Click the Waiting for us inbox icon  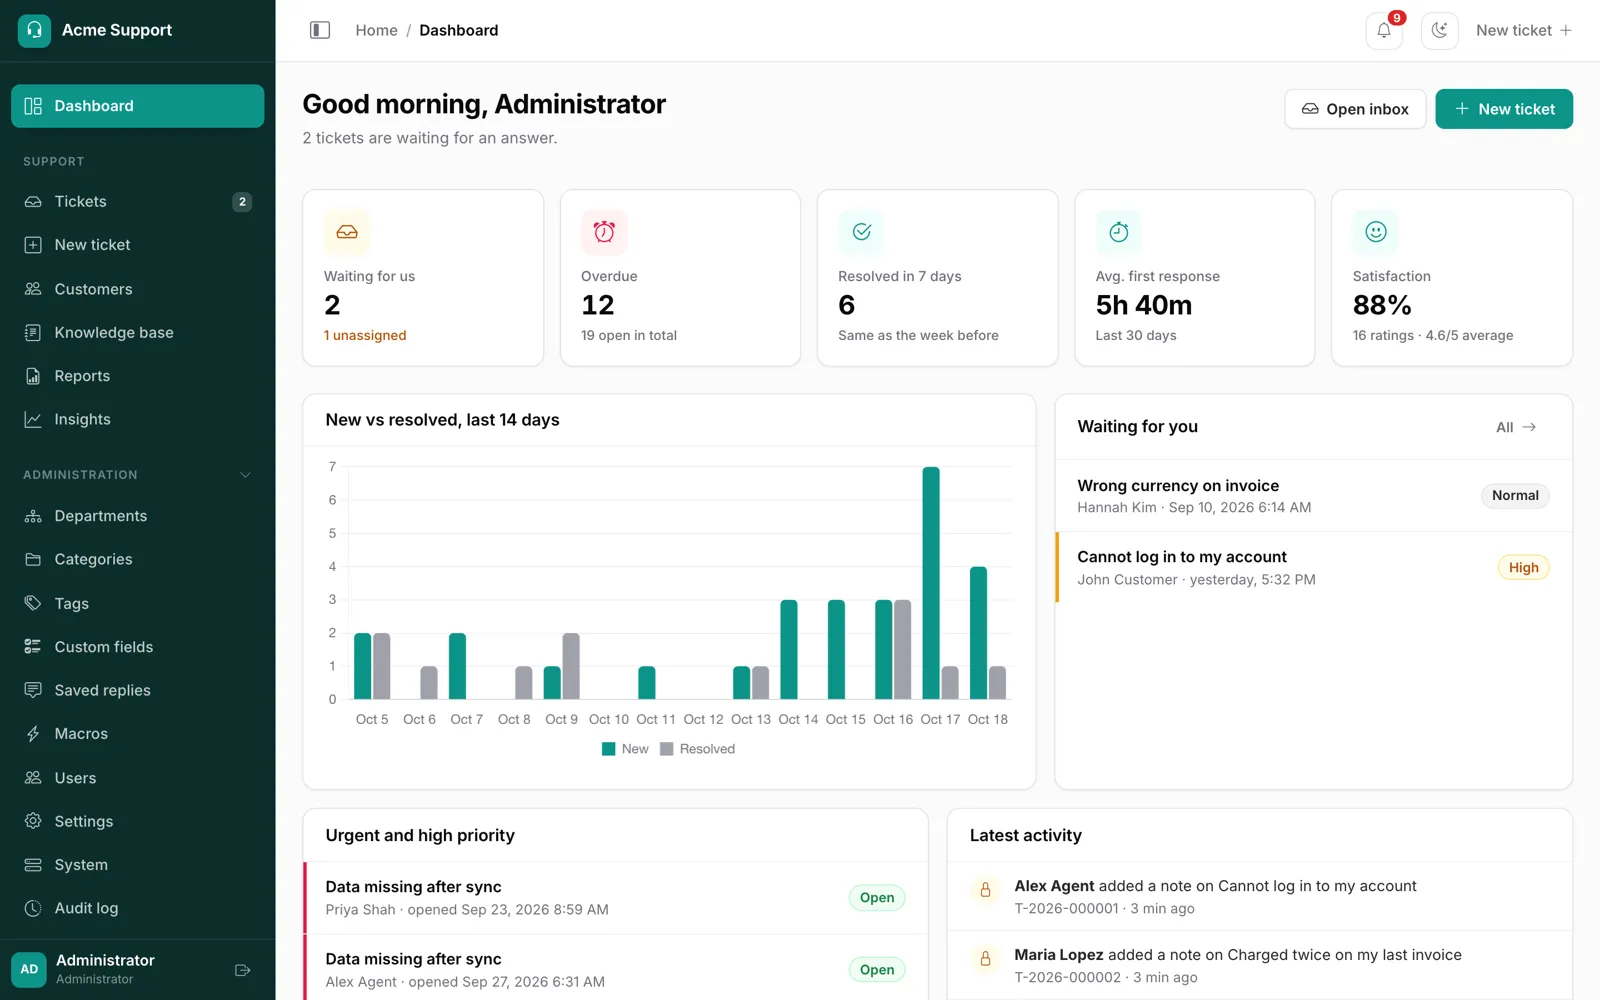click(347, 232)
